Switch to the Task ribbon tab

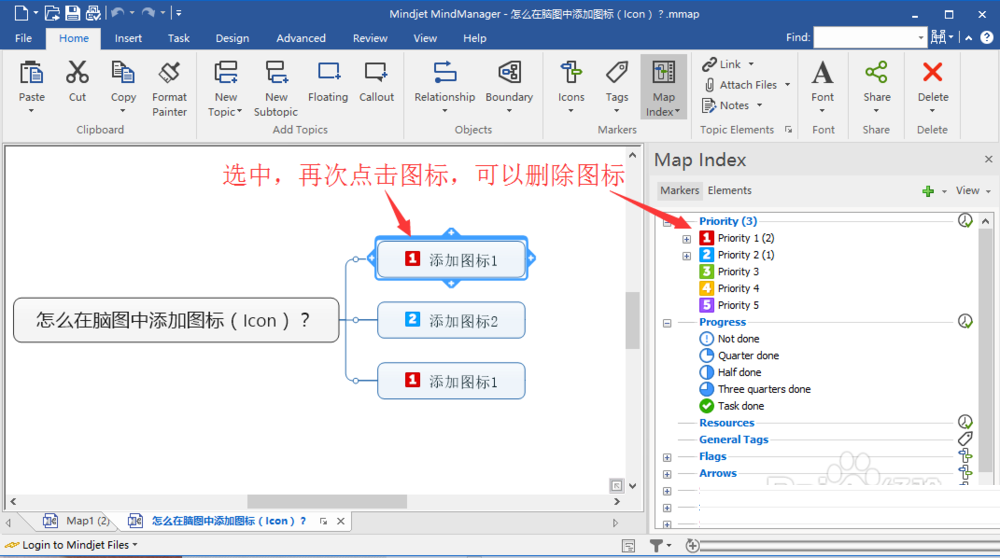(179, 38)
